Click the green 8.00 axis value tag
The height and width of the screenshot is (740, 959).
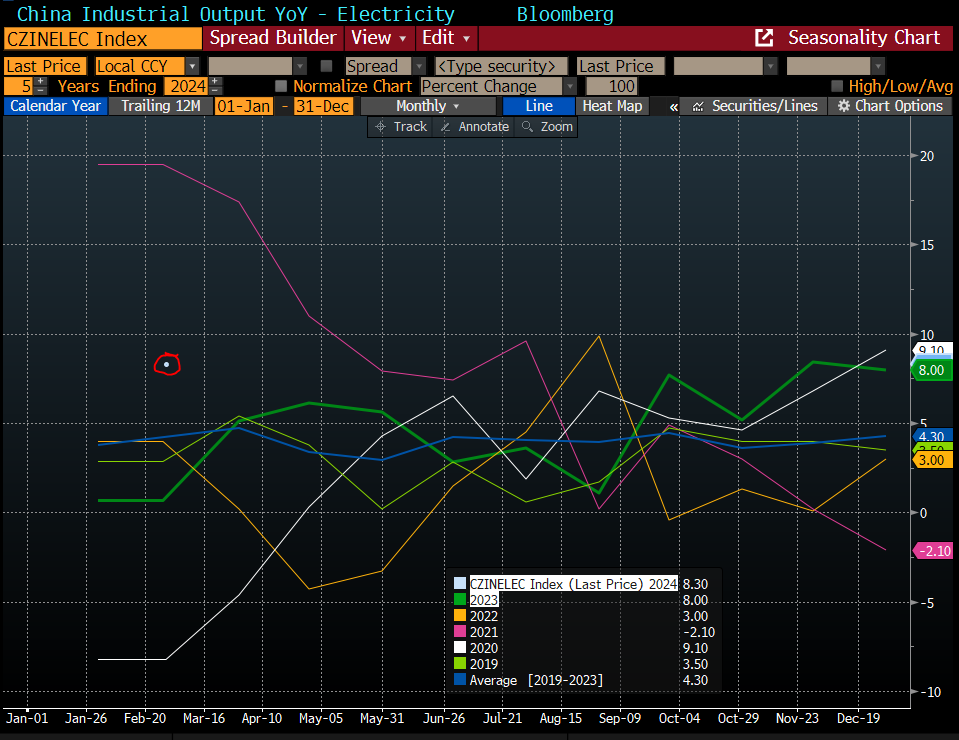931,370
